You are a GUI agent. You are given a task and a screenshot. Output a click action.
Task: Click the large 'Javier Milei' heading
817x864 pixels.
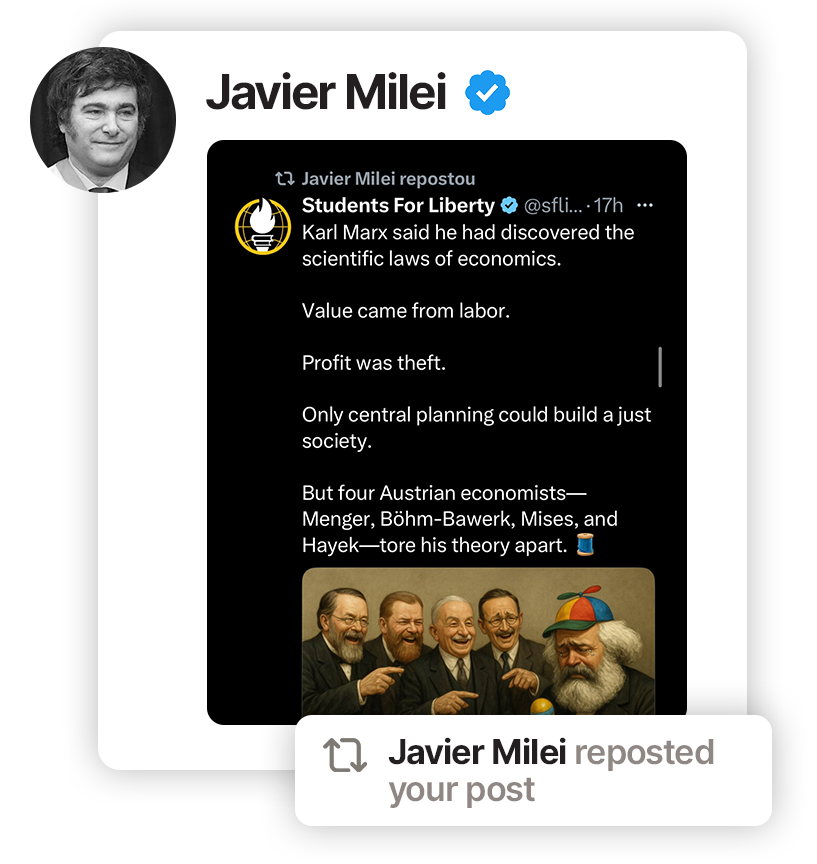point(326,93)
